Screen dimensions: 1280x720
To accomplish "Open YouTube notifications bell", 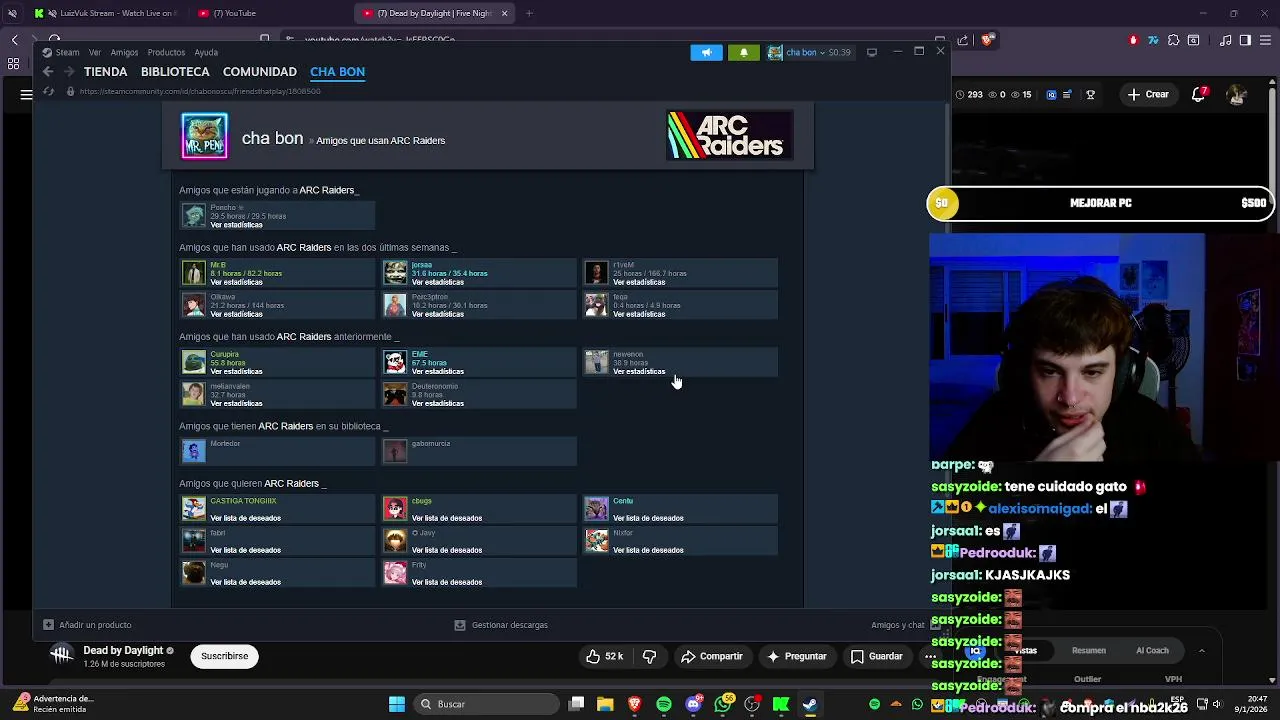I will pyautogui.click(x=1199, y=94).
